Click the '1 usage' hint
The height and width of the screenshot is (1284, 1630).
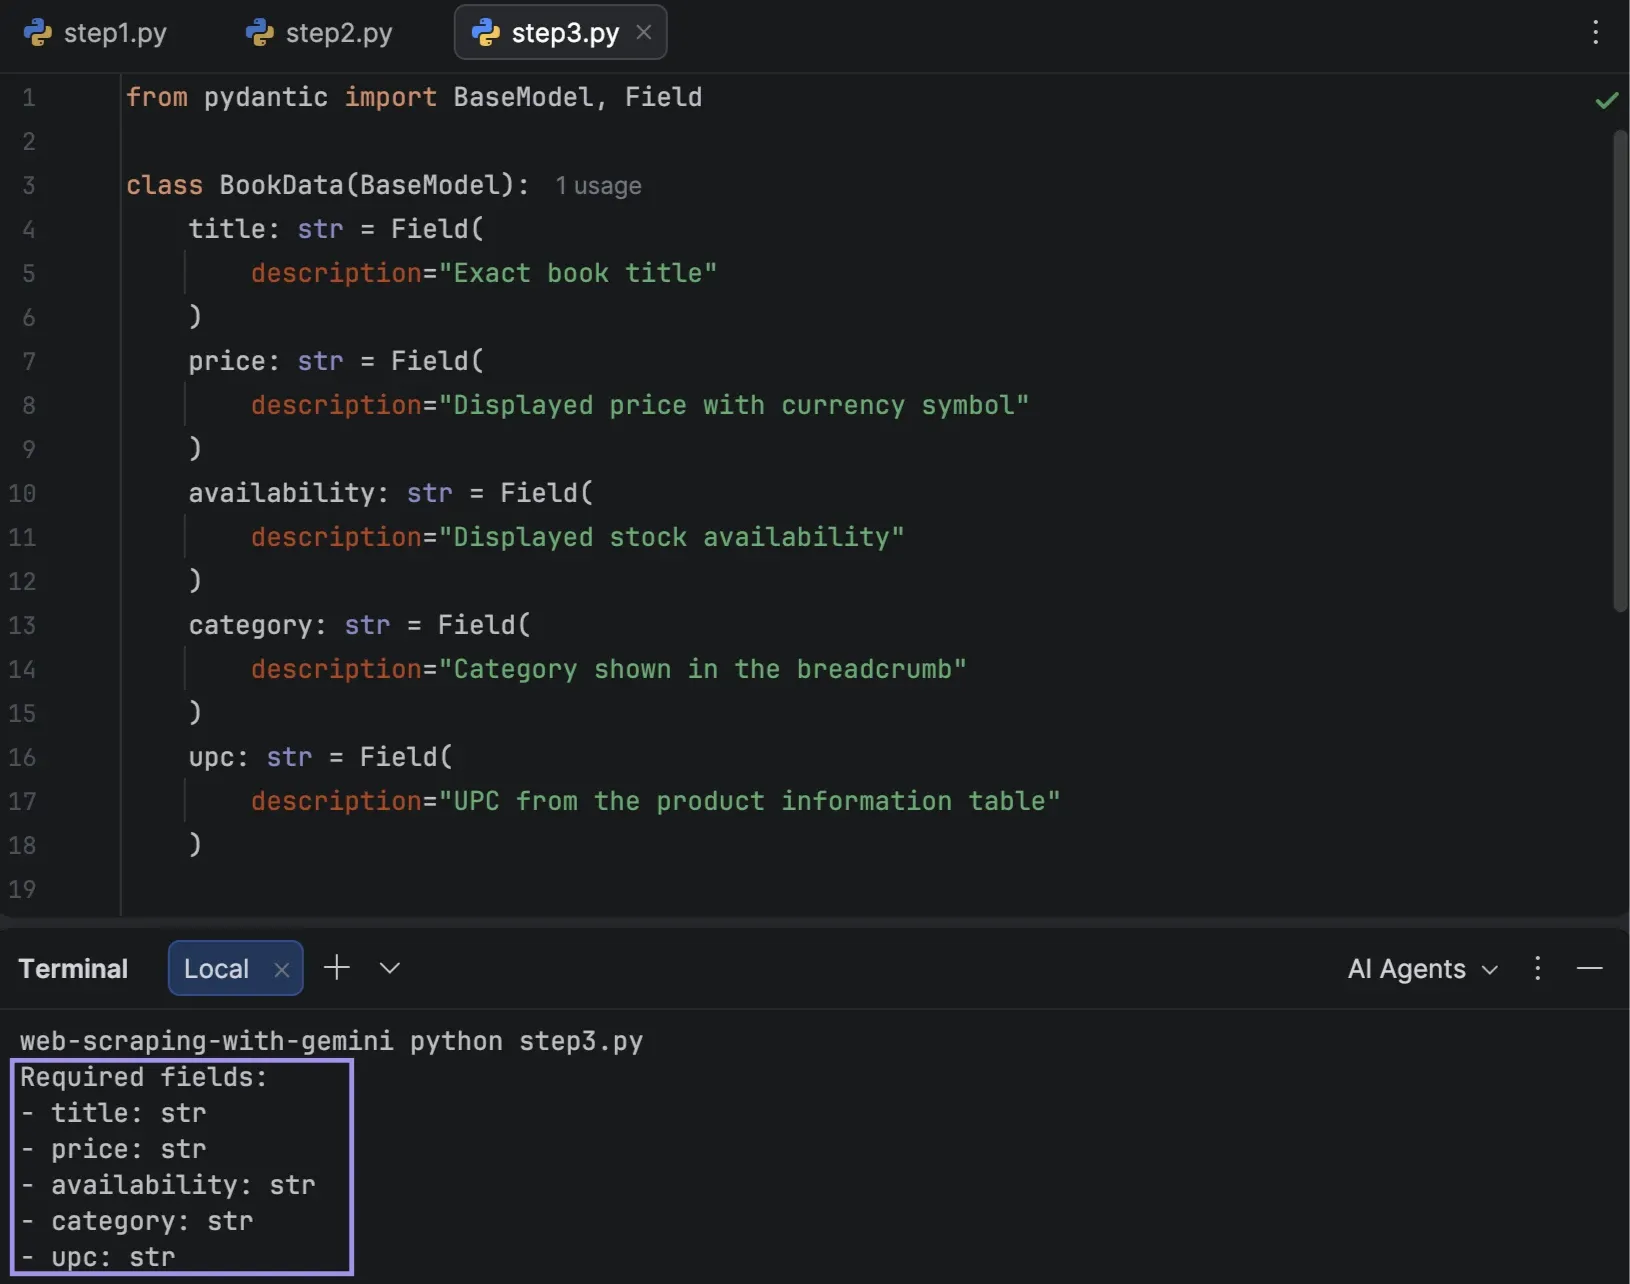point(598,186)
